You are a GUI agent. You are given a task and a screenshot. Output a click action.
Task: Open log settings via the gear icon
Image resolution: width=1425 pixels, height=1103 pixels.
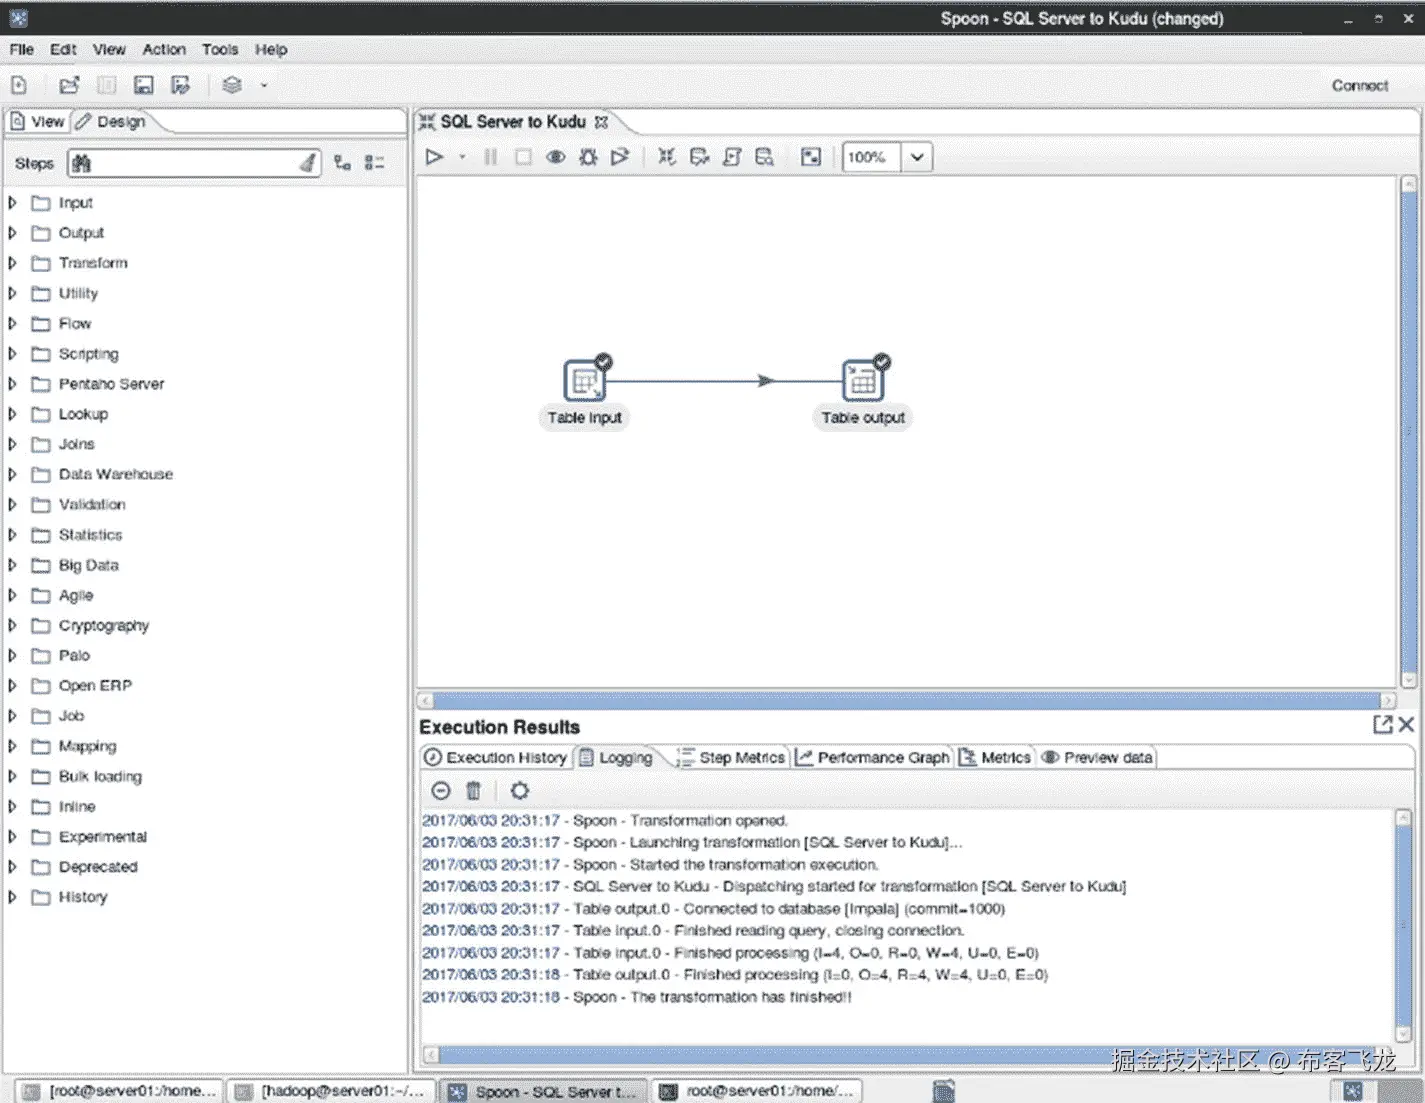[519, 790]
